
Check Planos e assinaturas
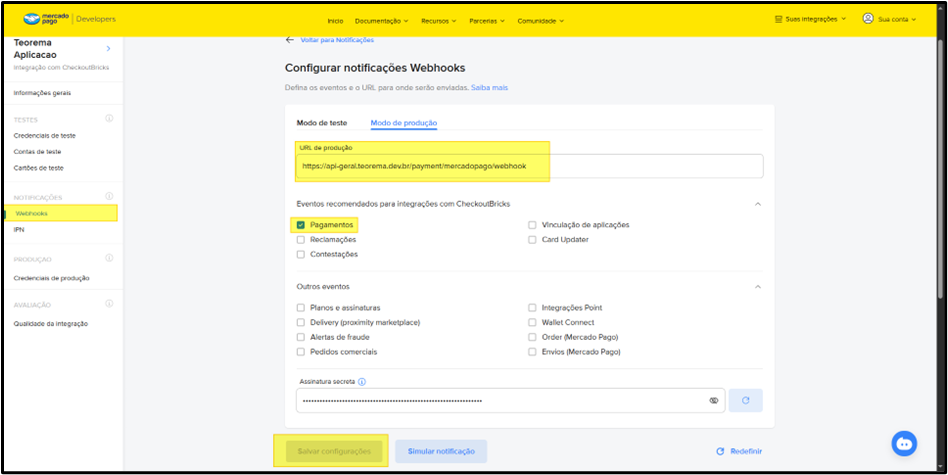(x=300, y=308)
